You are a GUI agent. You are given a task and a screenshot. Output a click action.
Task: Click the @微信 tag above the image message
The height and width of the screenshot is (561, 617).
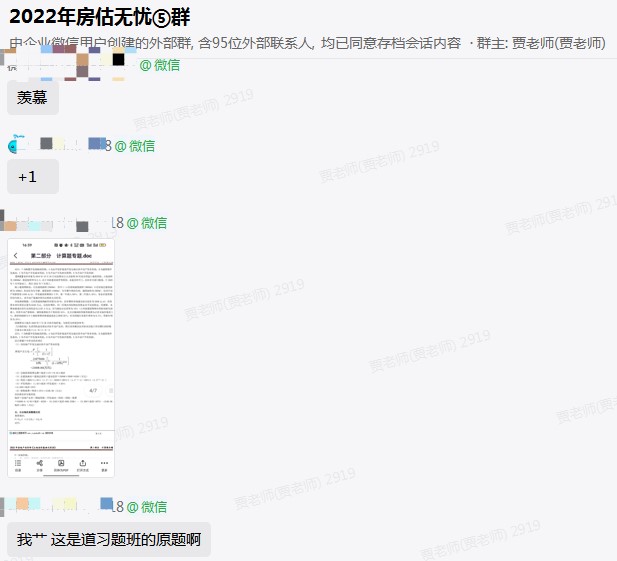click(x=147, y=223)
